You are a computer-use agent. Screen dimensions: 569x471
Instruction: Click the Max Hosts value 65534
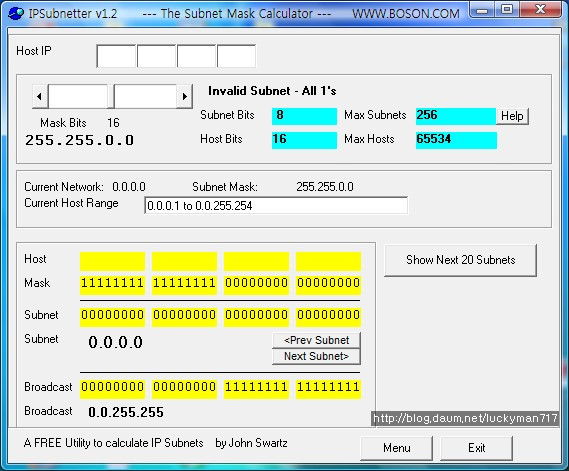pos(456,140)
